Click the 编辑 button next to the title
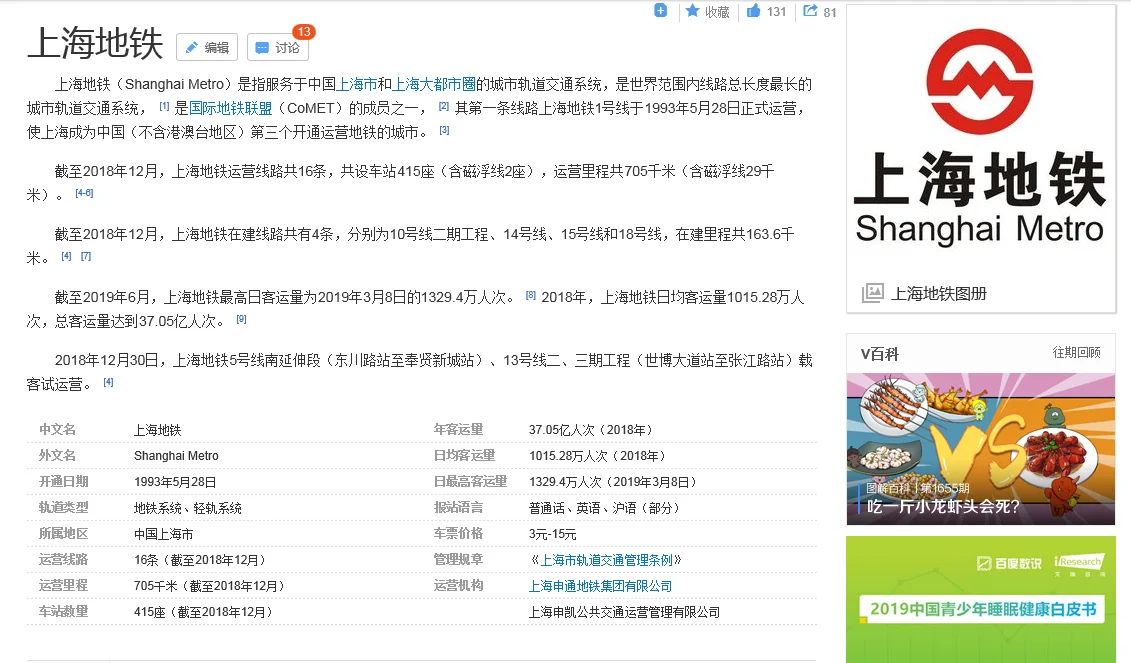 pos(205,46)
